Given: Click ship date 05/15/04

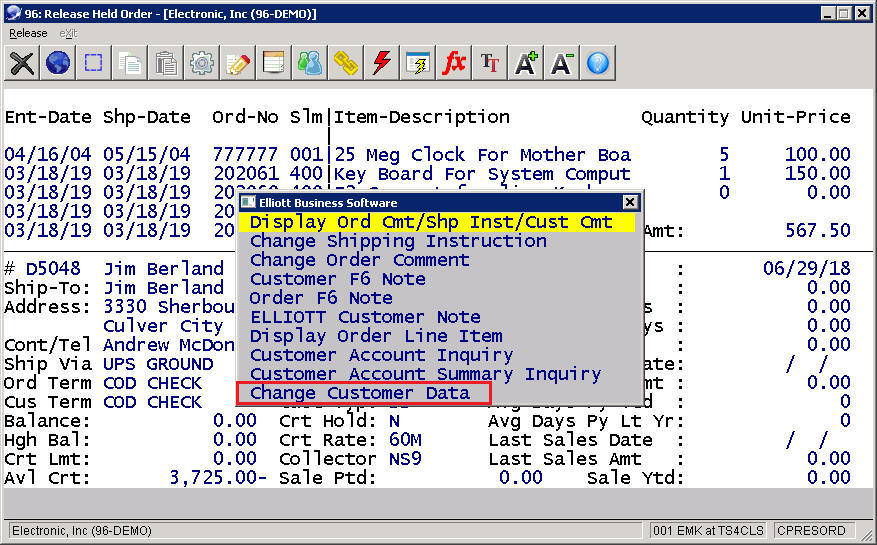Looking at the screenshot, I should tap(147, 154).
